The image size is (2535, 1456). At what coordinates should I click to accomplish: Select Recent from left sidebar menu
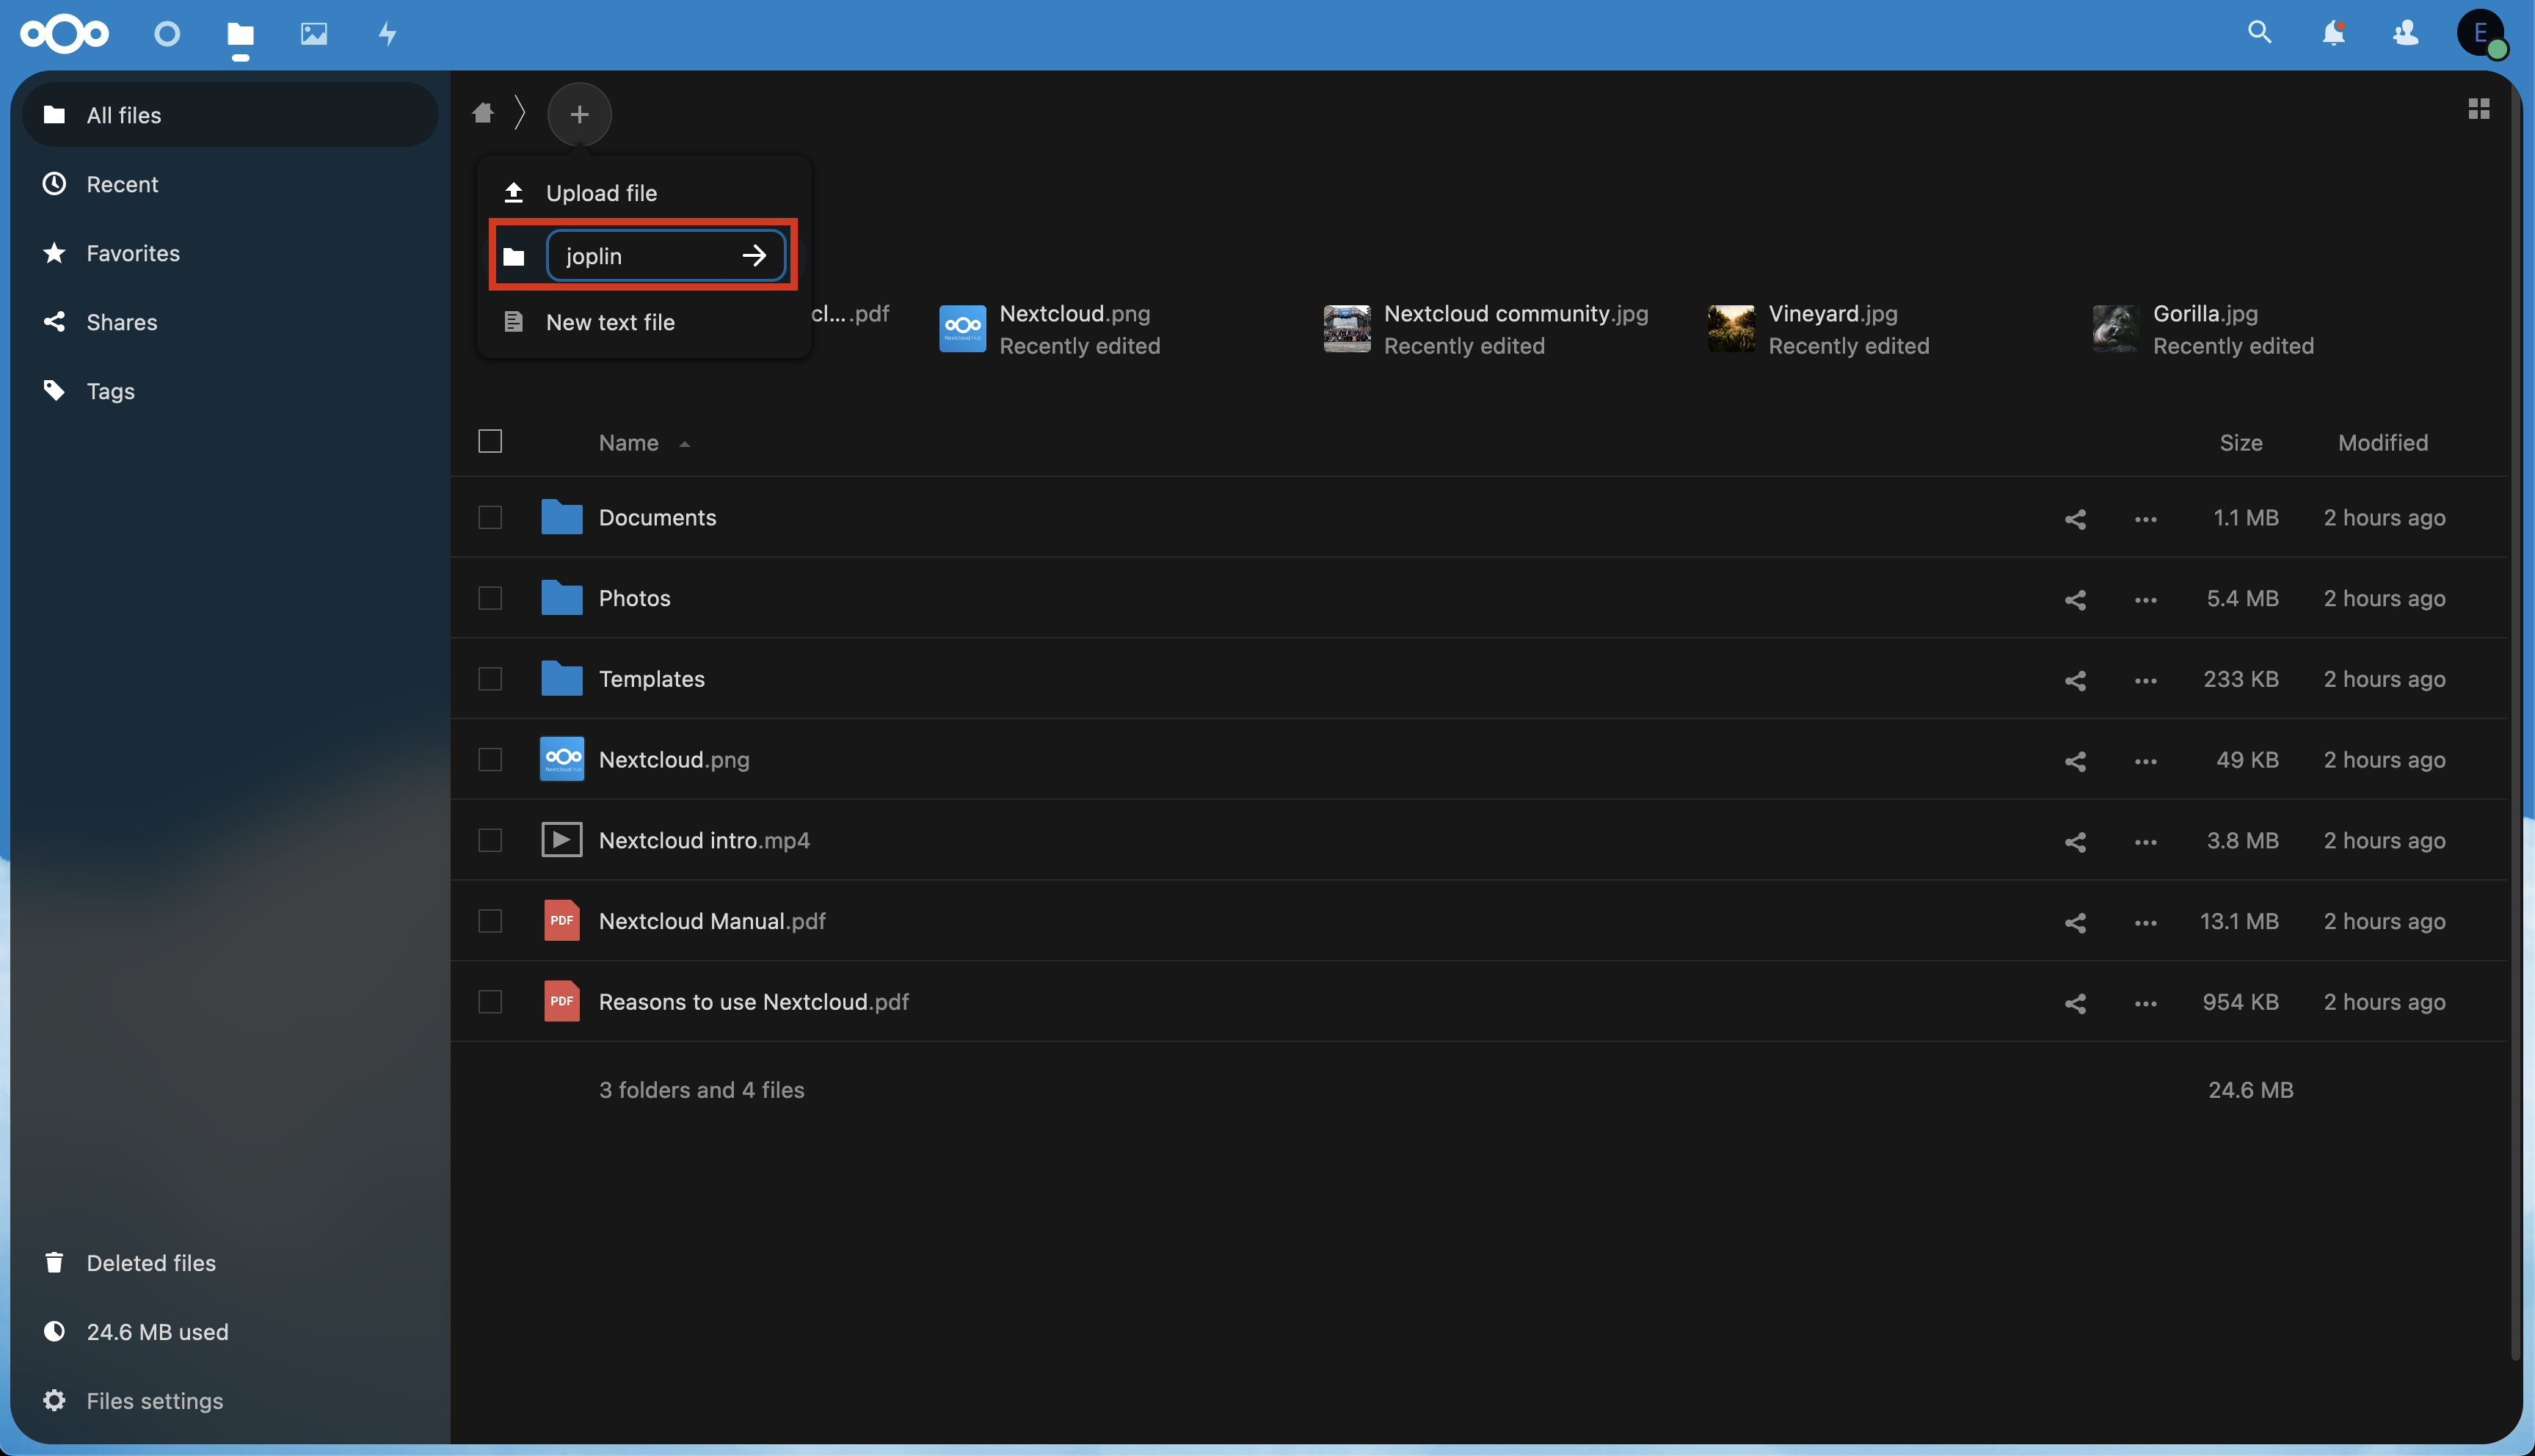click(122, 181)
